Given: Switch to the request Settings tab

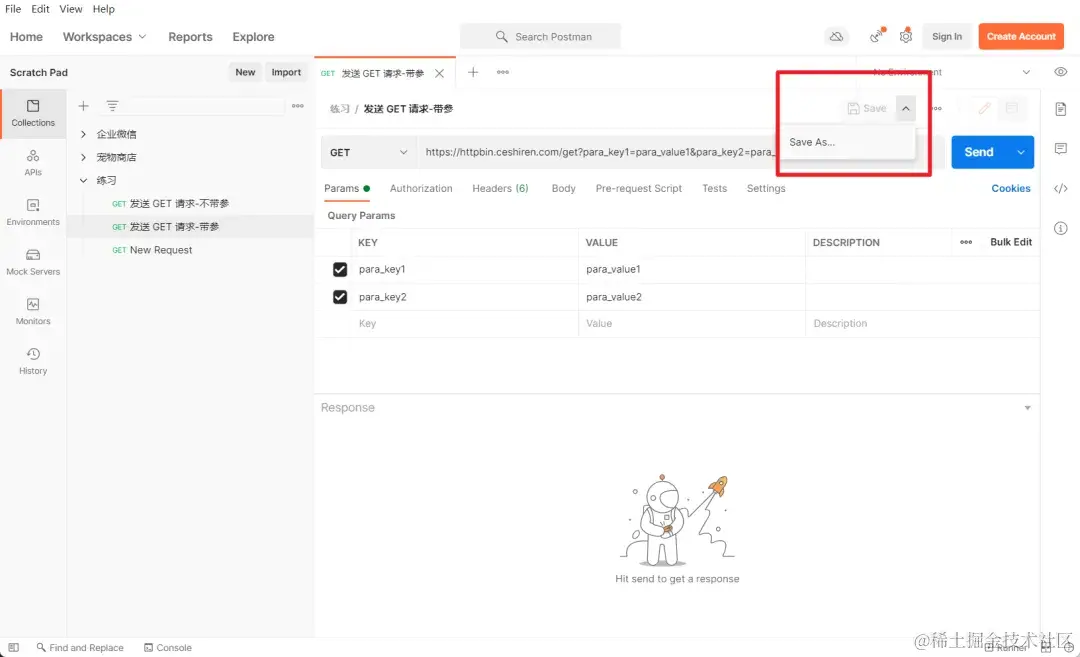Looking at the screenshot, I should tap(766, 188).
